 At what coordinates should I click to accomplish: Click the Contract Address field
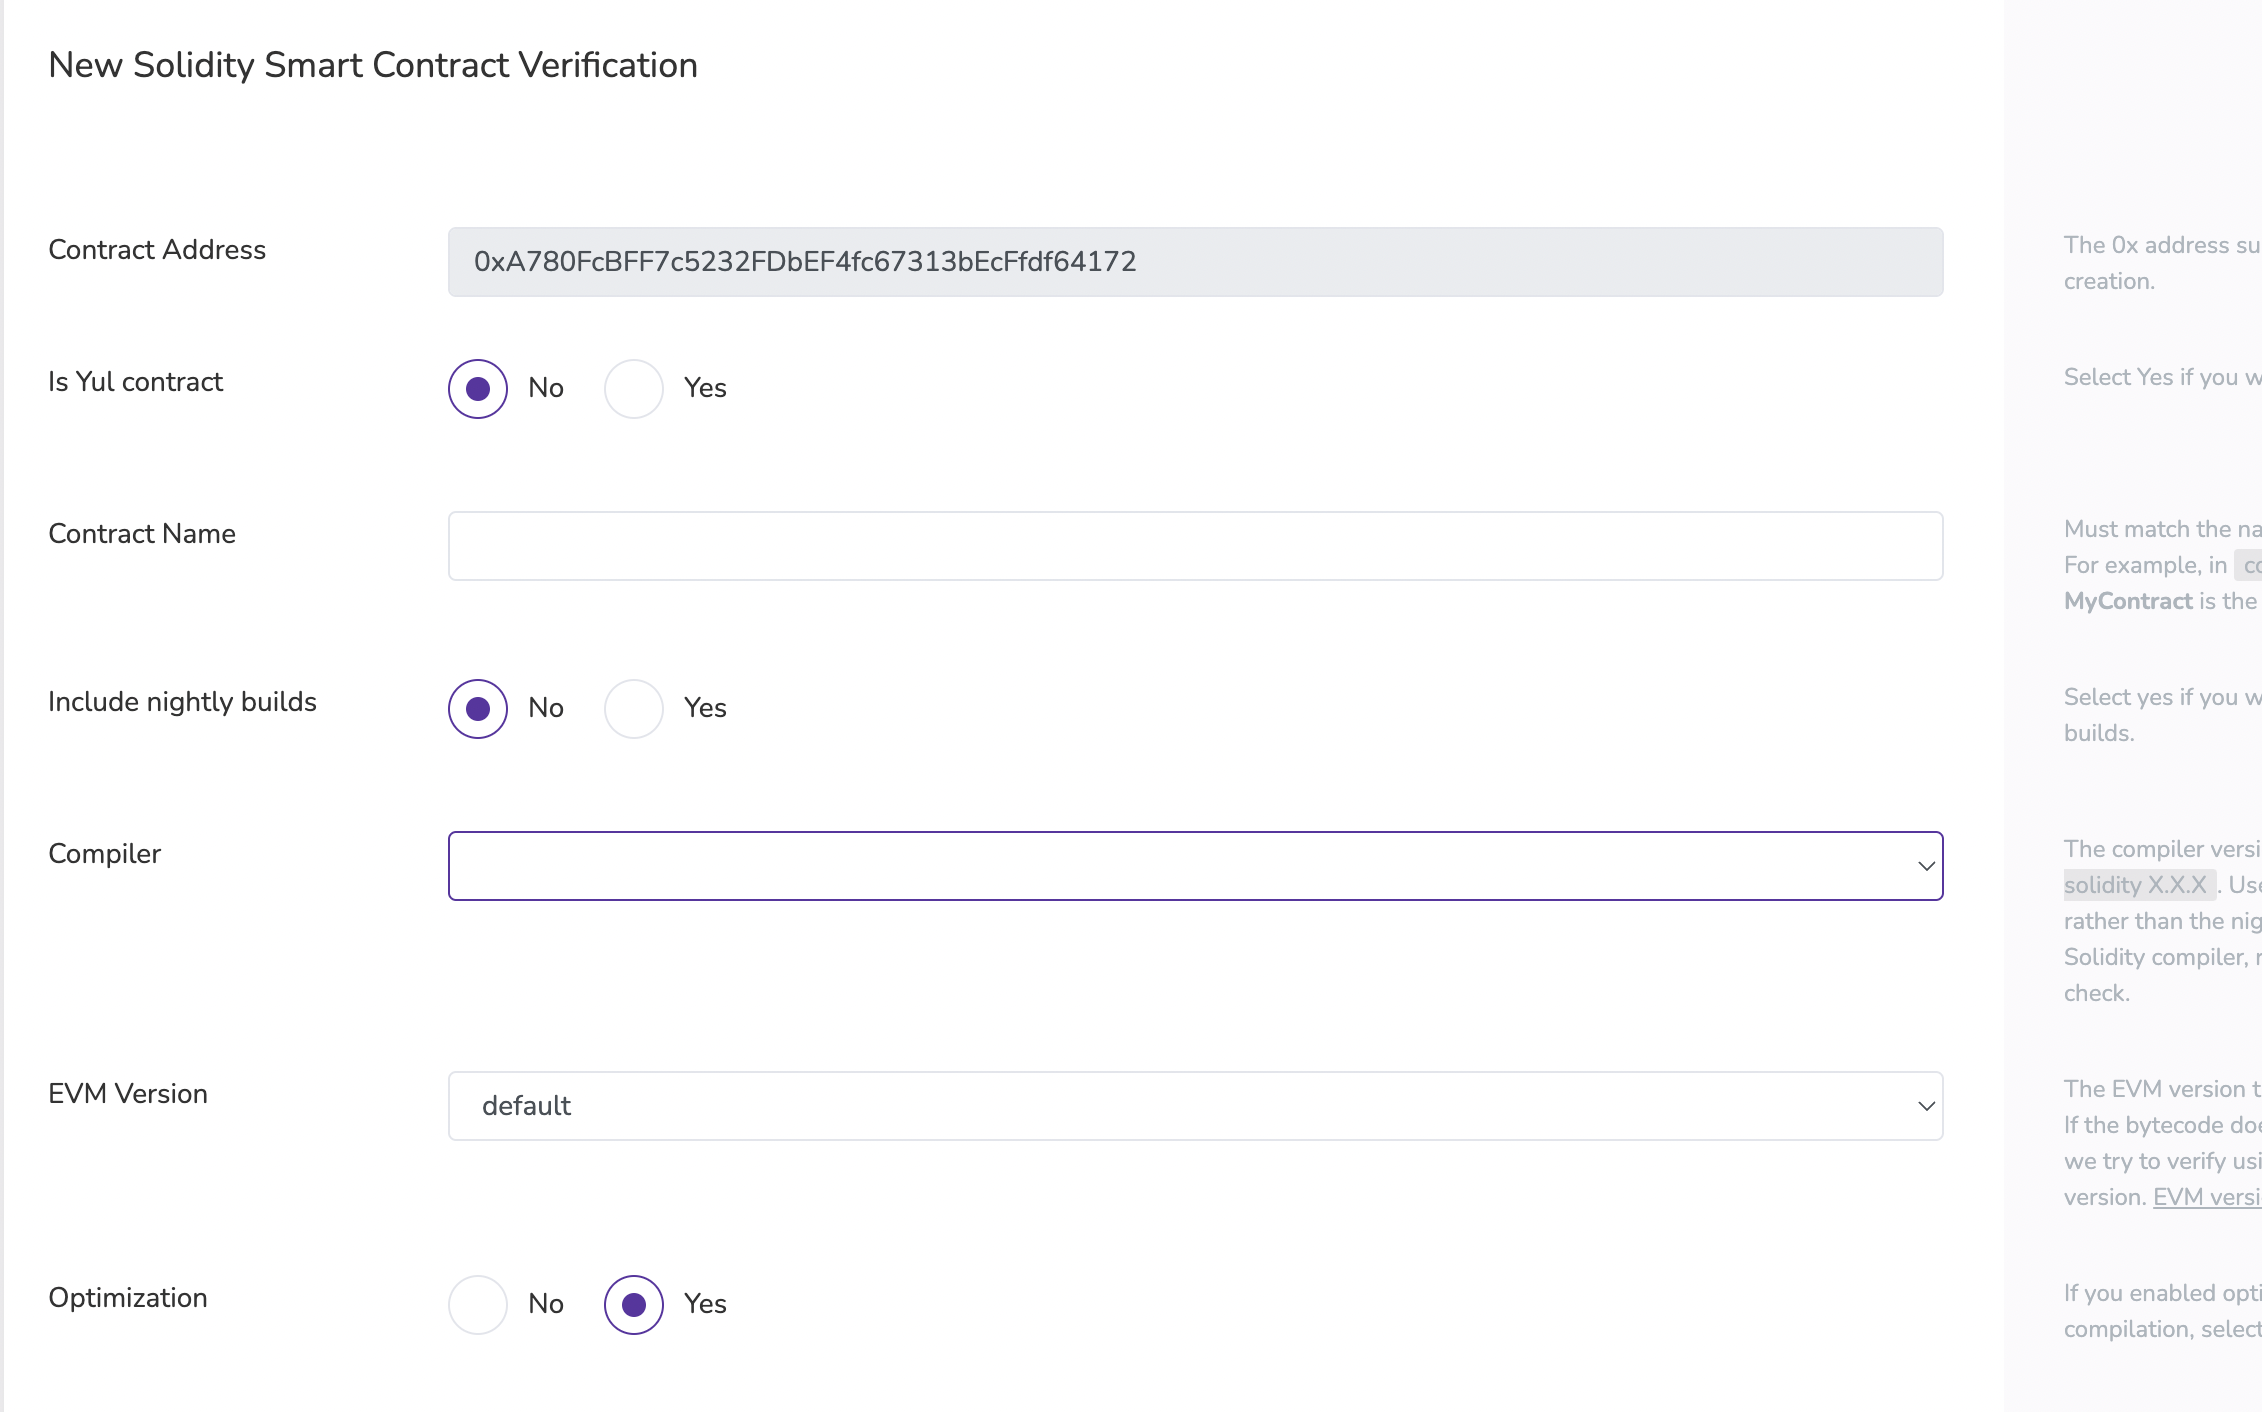point(1196,262)
